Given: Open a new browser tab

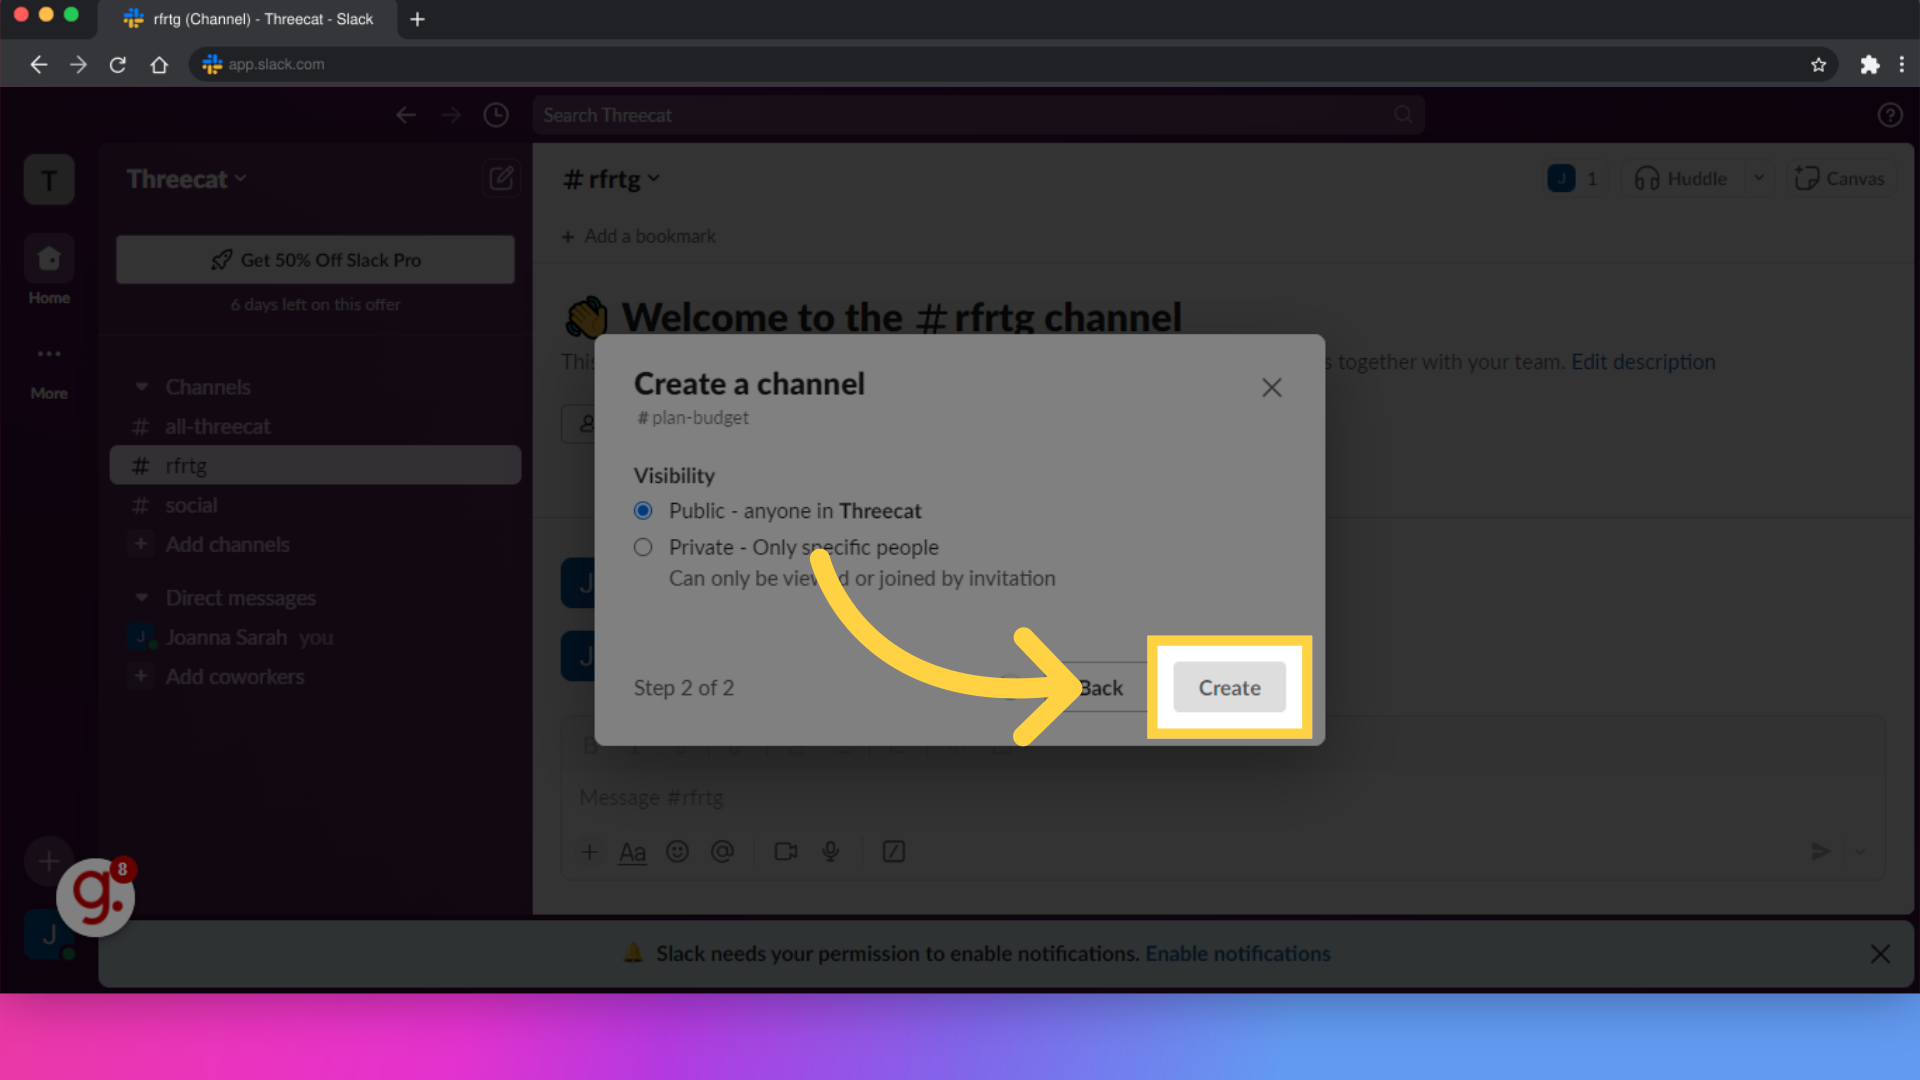Looking at the screenshot, I should coord(418,19).
